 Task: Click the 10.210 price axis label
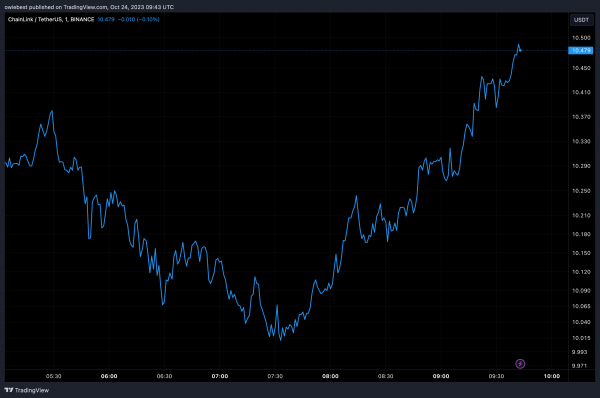(581, 215)
